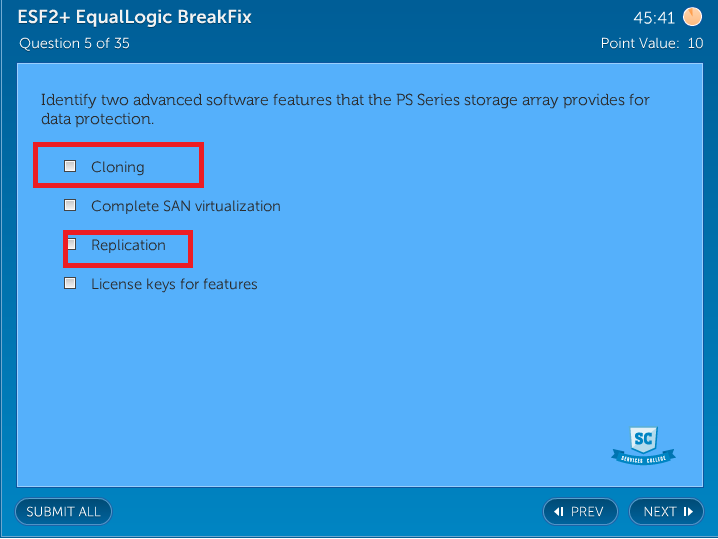Click the Point Value: 10 text
Screen dimensions: 718x539
pos(652,43)
